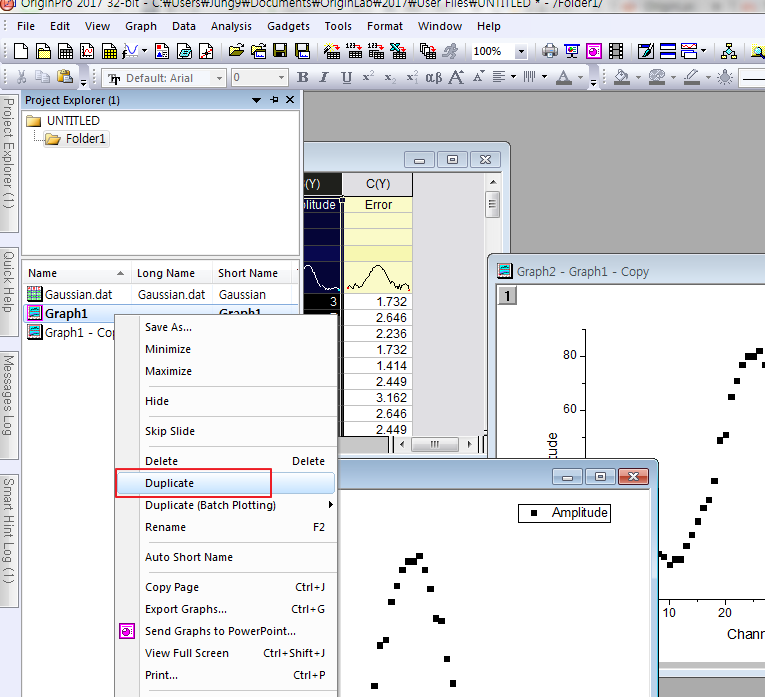The width and height of the screenshot is (765, 697).
Task: Click the Import Single ASCII icon
Action: pyautogui.click(x=354, y=51)
